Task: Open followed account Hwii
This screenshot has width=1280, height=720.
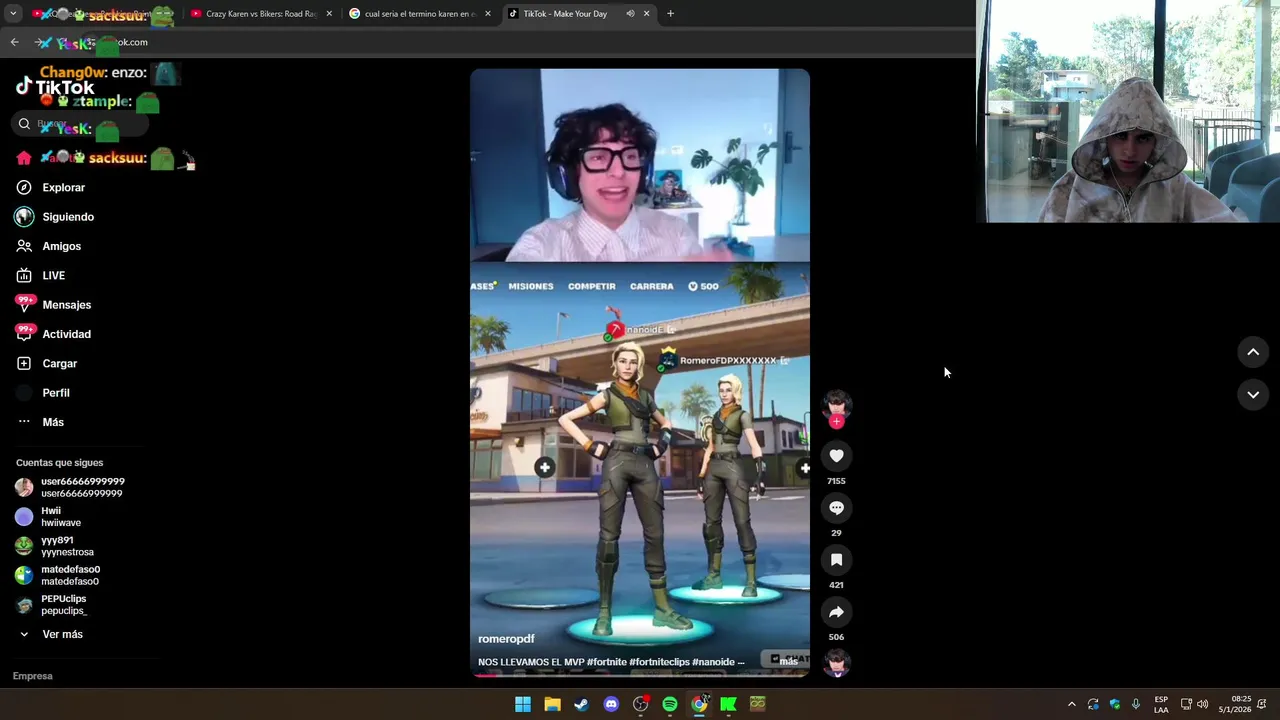Action: (x=48, y=516)
